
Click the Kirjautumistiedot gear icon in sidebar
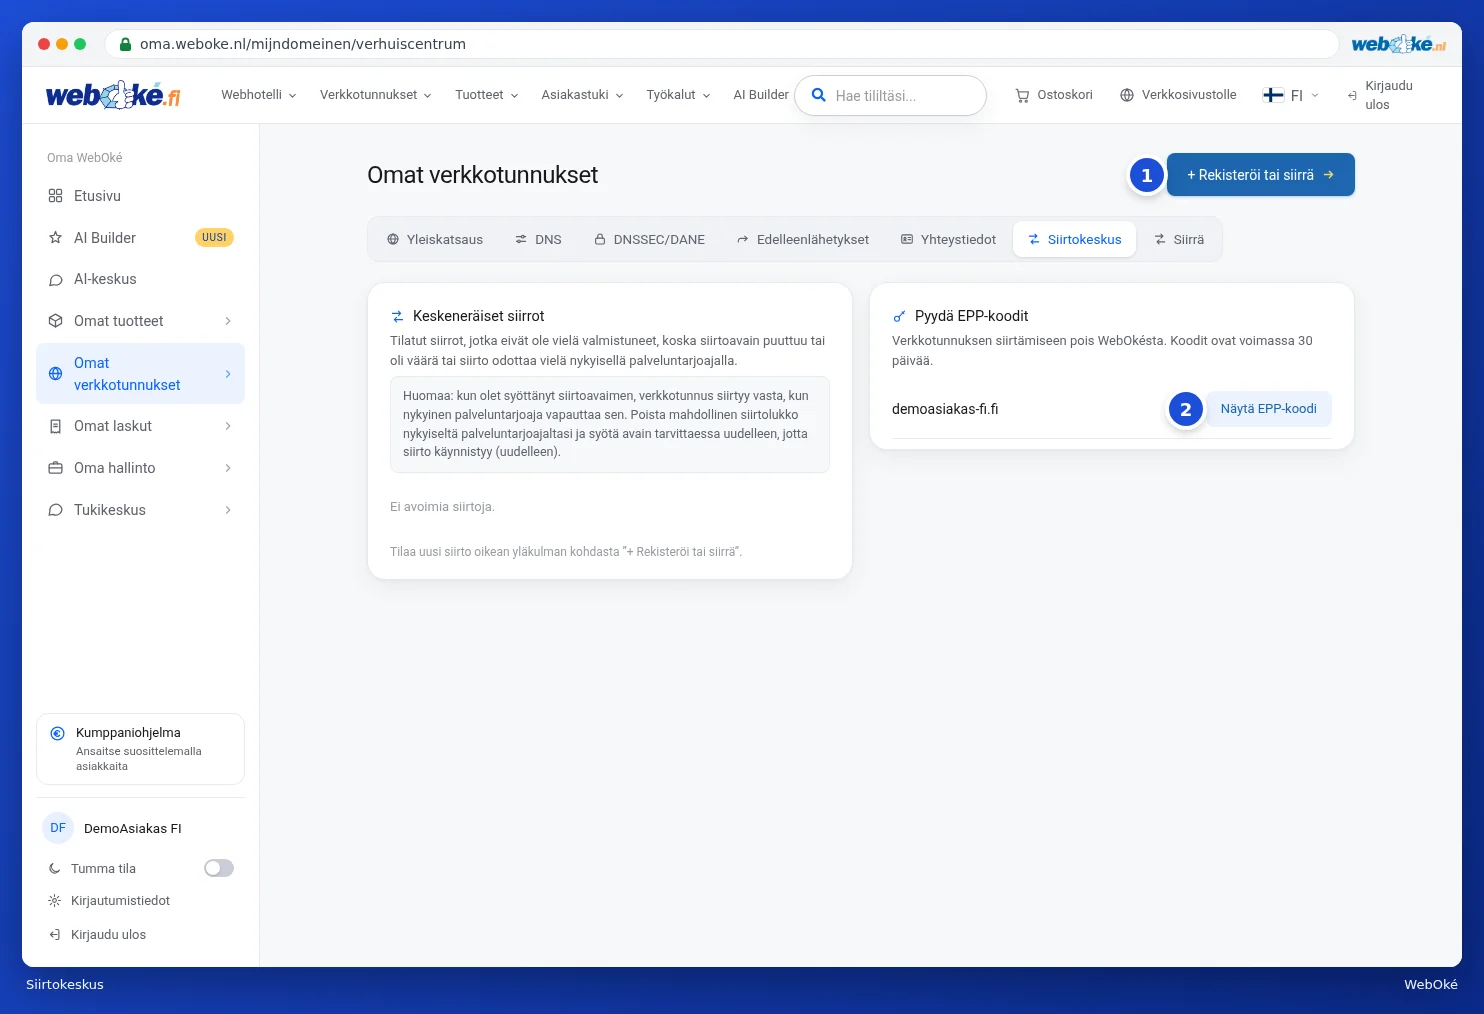(x=55, y=901)
